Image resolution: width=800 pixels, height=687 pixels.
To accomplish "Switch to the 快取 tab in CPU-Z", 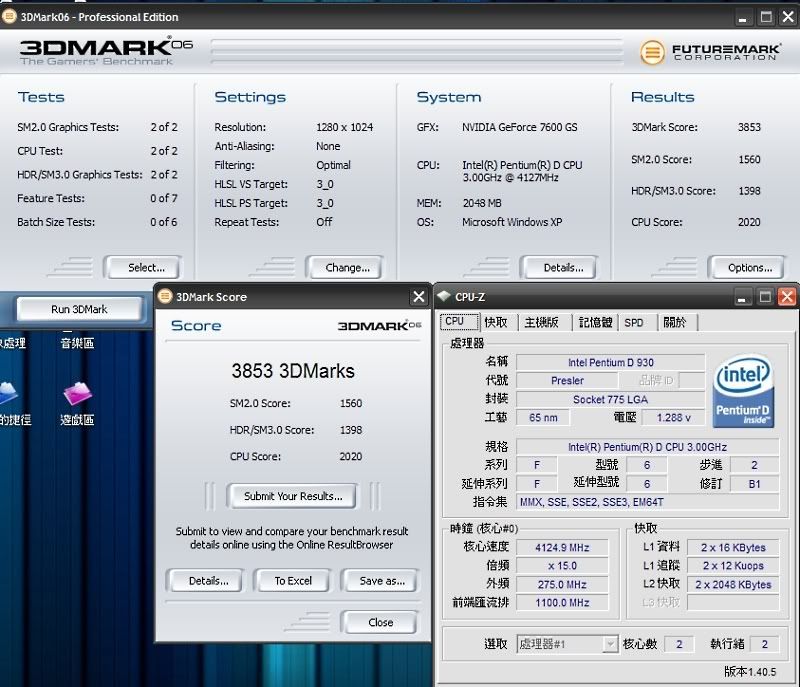I will (x=496, y=322).
